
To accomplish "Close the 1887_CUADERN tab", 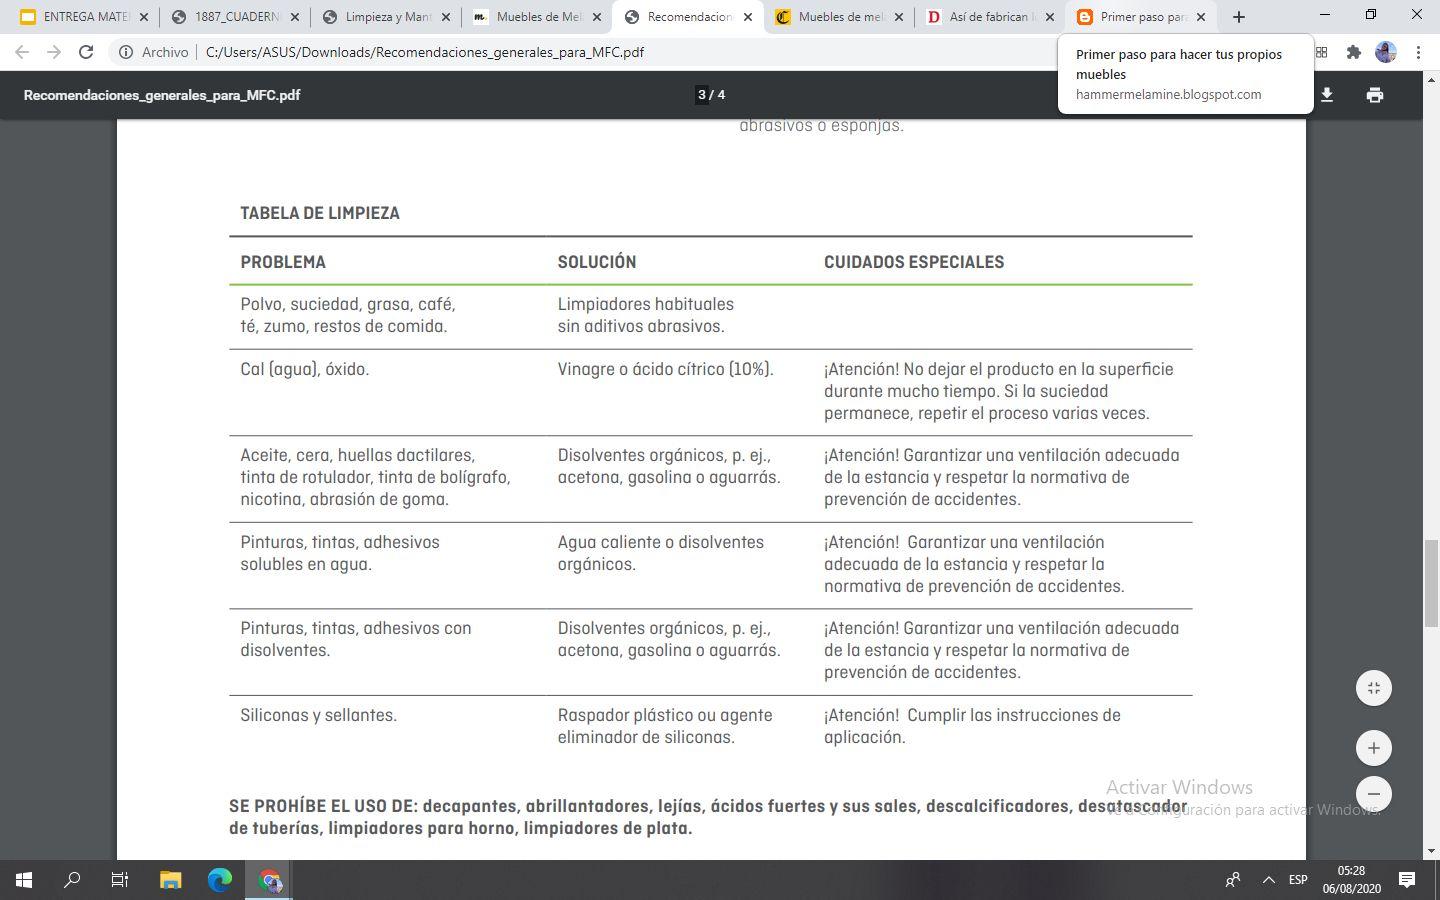I will pos(295,17).
